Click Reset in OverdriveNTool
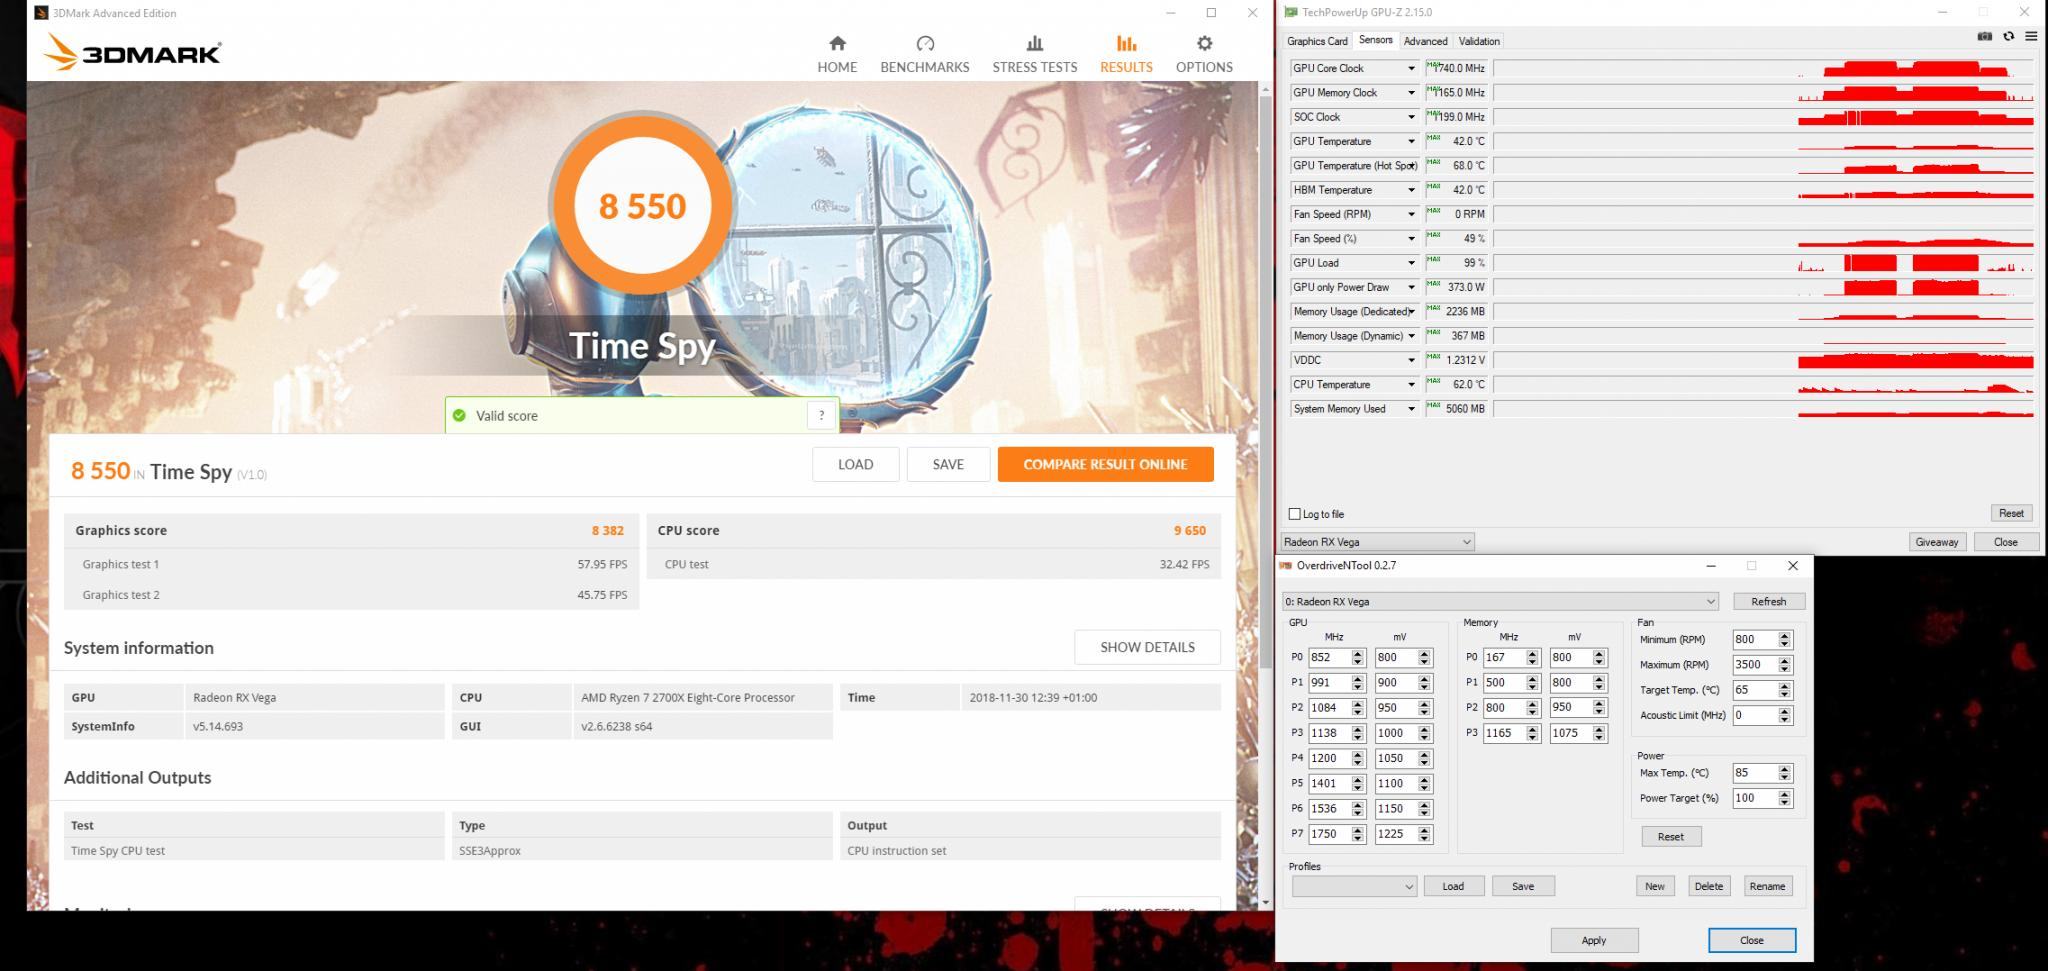The height and width of the screenshot is (971, 2048). 1671,837
